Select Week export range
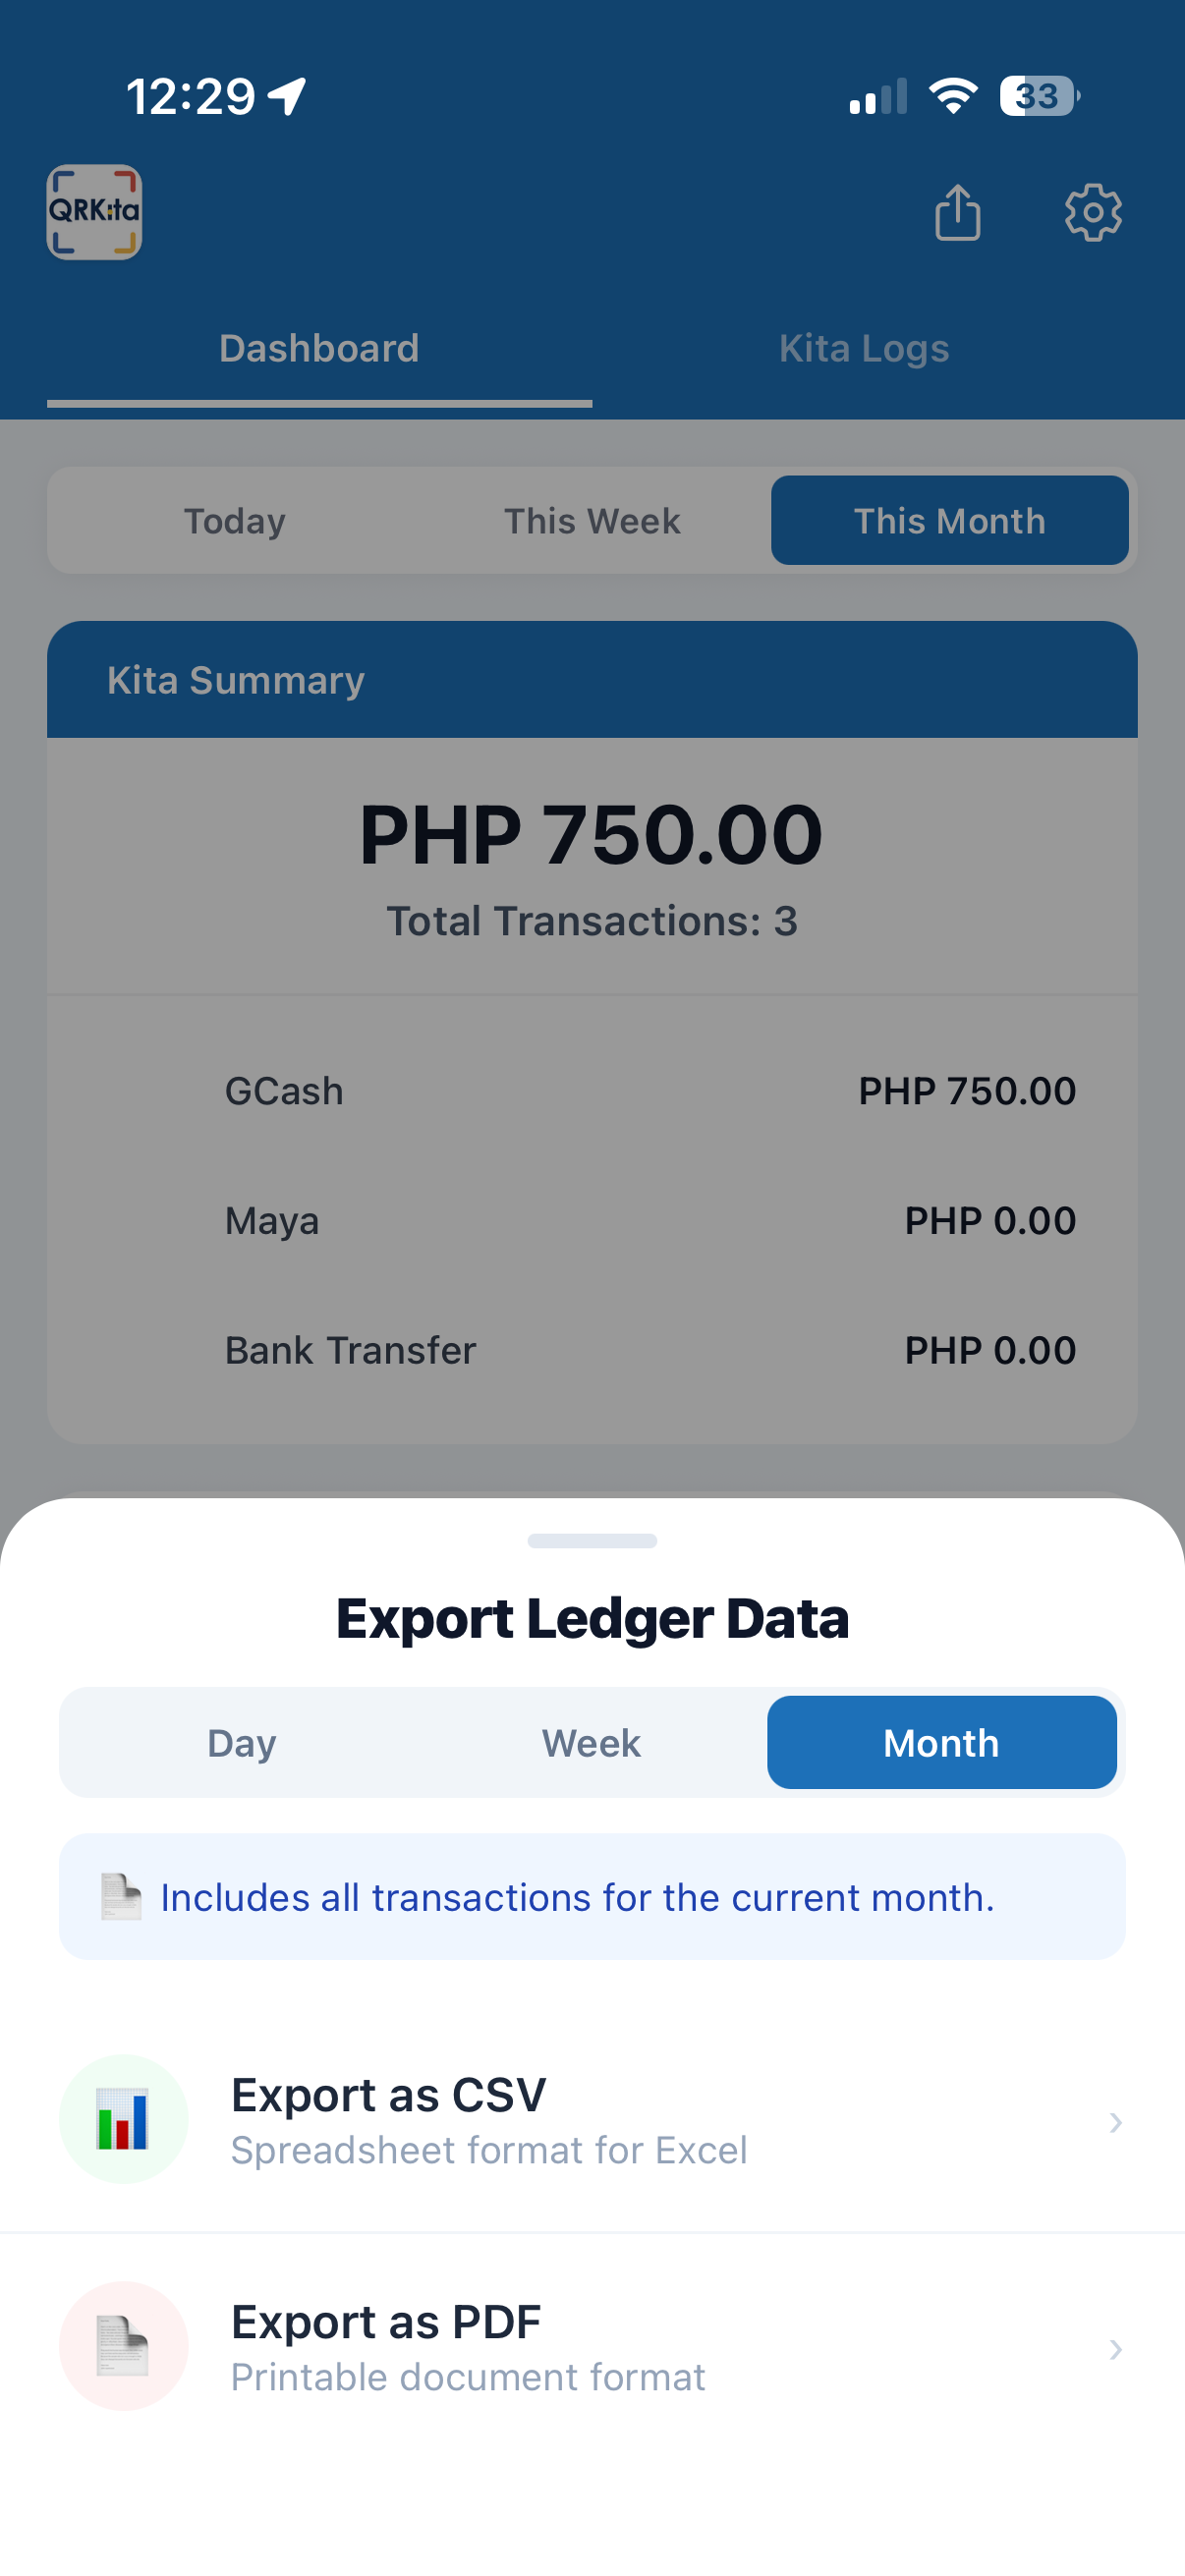The height and width of the screenshot is (2576, 1185). 591,1743
